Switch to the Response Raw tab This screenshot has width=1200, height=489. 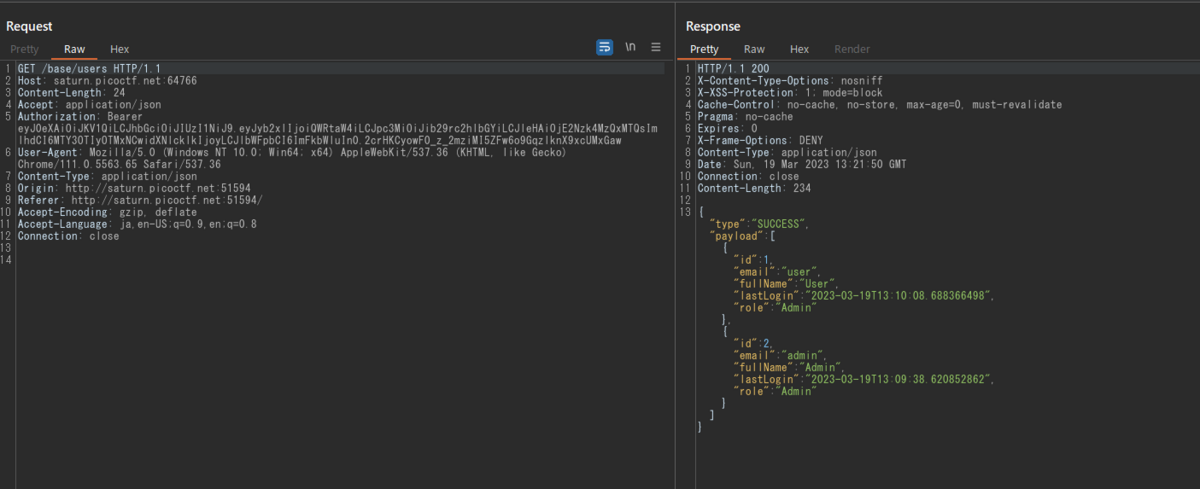(754, 49)
